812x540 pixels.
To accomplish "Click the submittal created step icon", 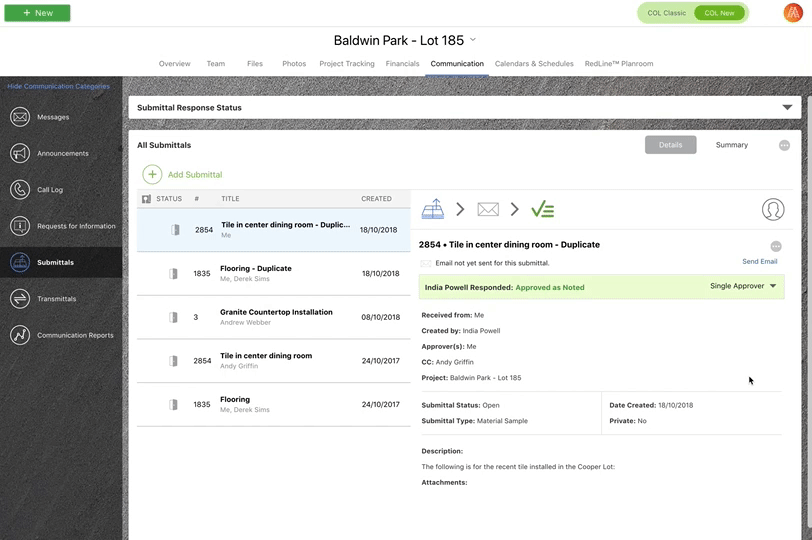I will 433,209.
